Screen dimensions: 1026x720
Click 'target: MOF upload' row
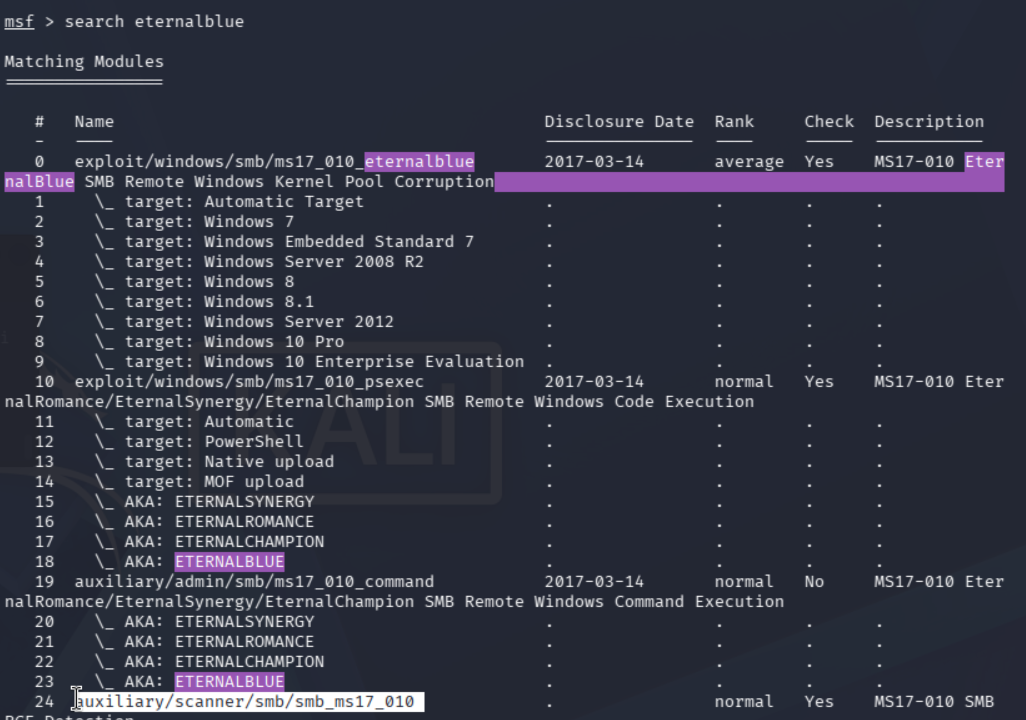tap(214, 482)
